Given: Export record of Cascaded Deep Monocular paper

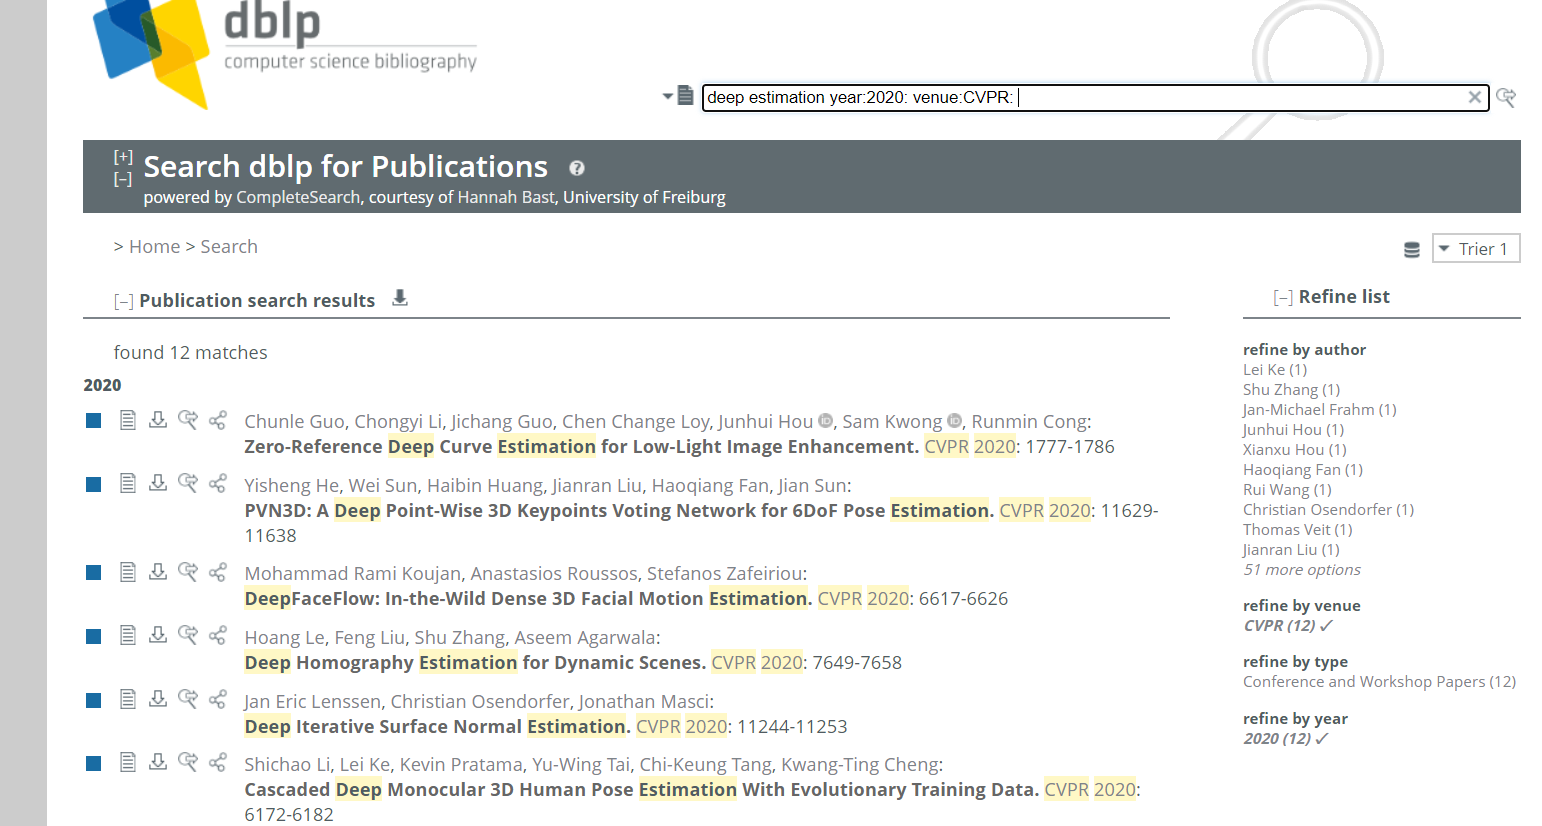Looking at the screenshot, I should point(158,763).
